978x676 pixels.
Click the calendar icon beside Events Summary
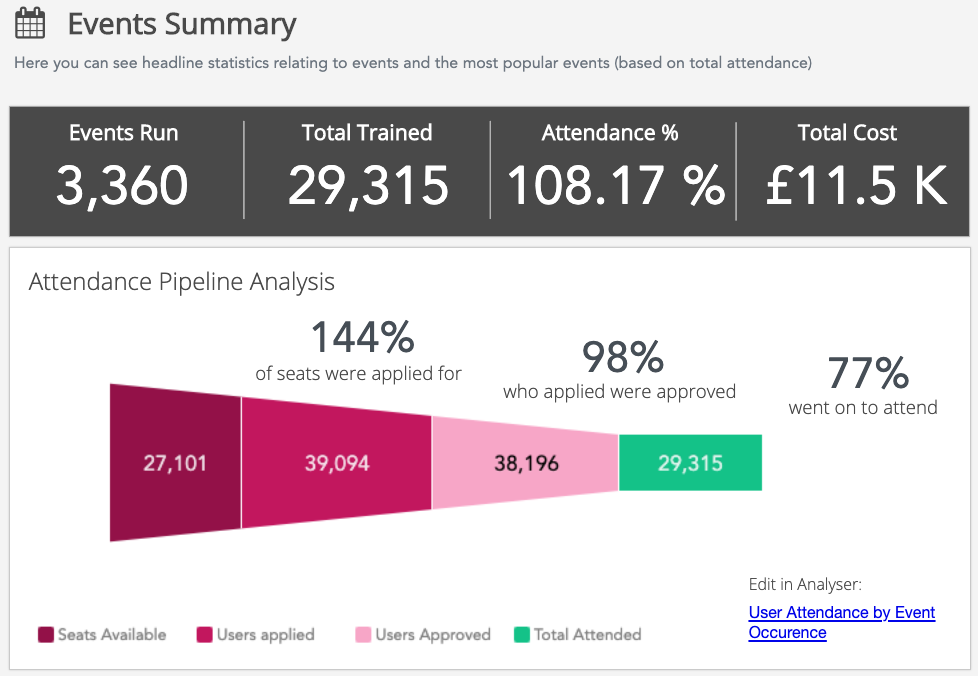pos(30,24)
